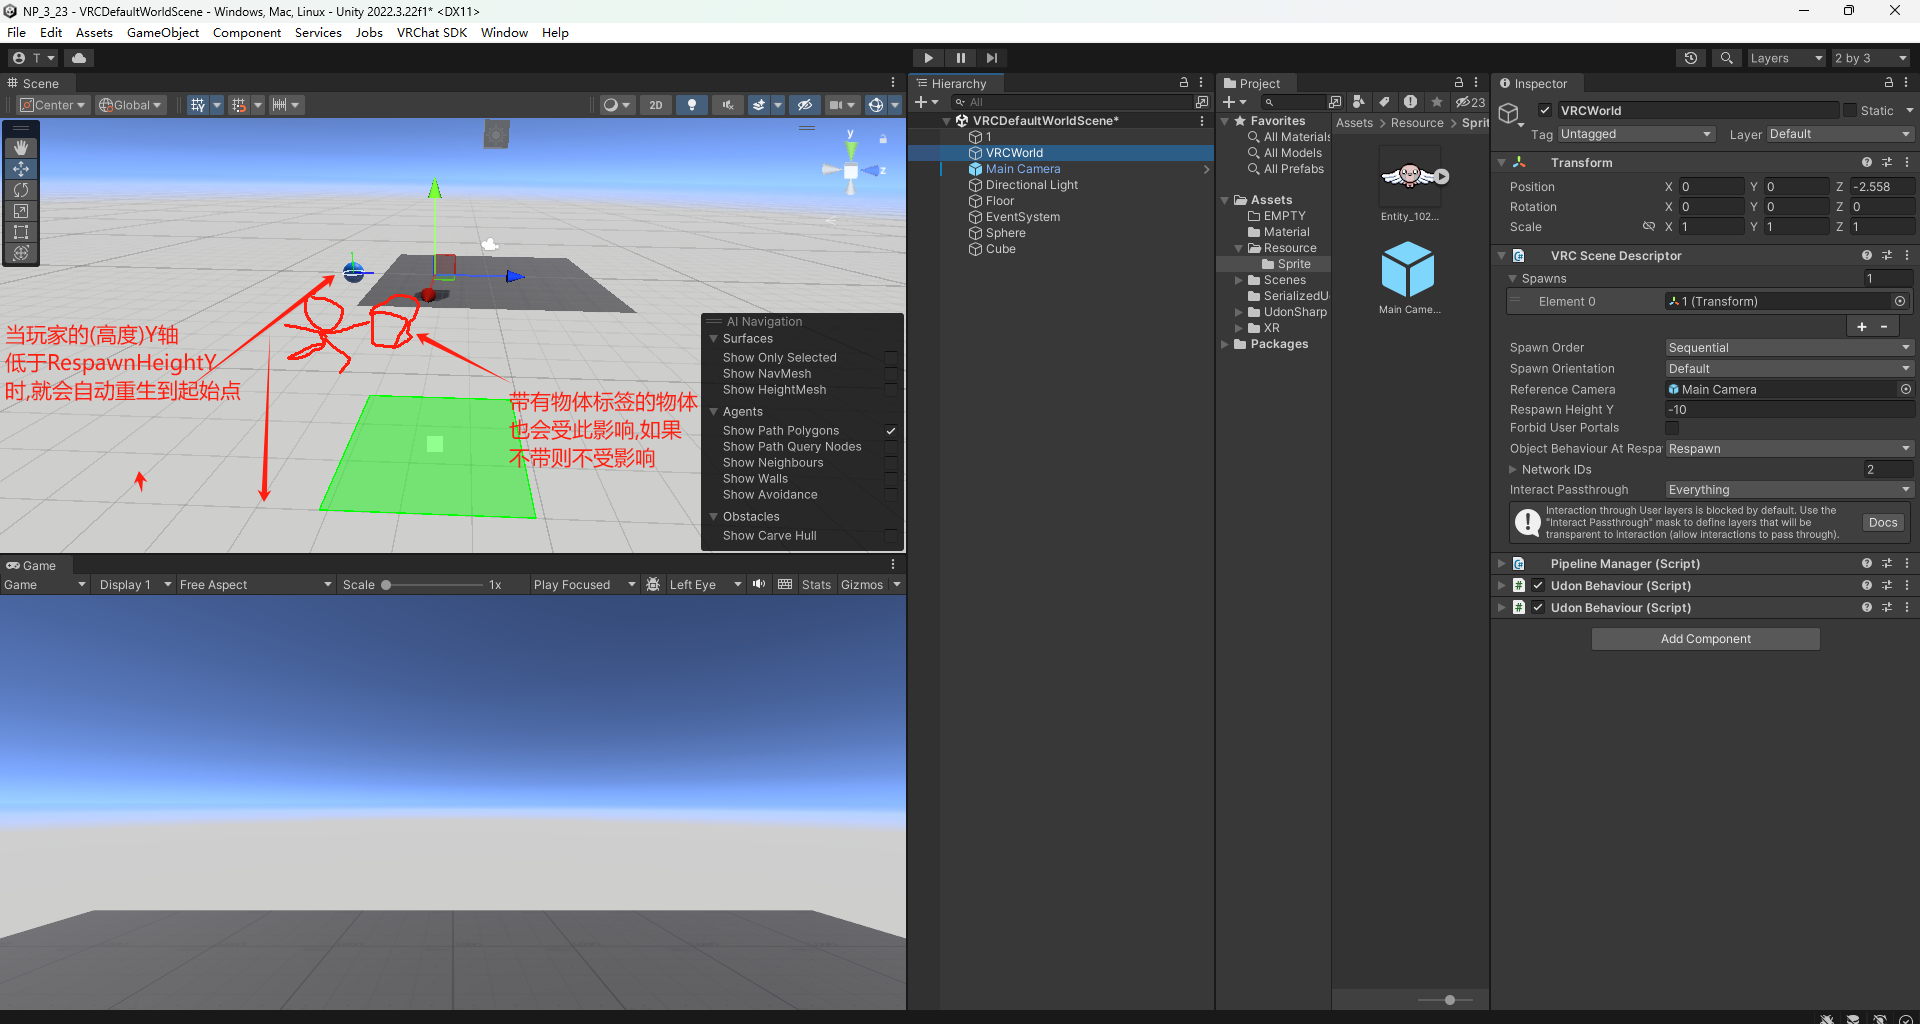Toggle grid visibility icon
The width and height of the screenshot is (1920, 1024).
coord(198,105)
